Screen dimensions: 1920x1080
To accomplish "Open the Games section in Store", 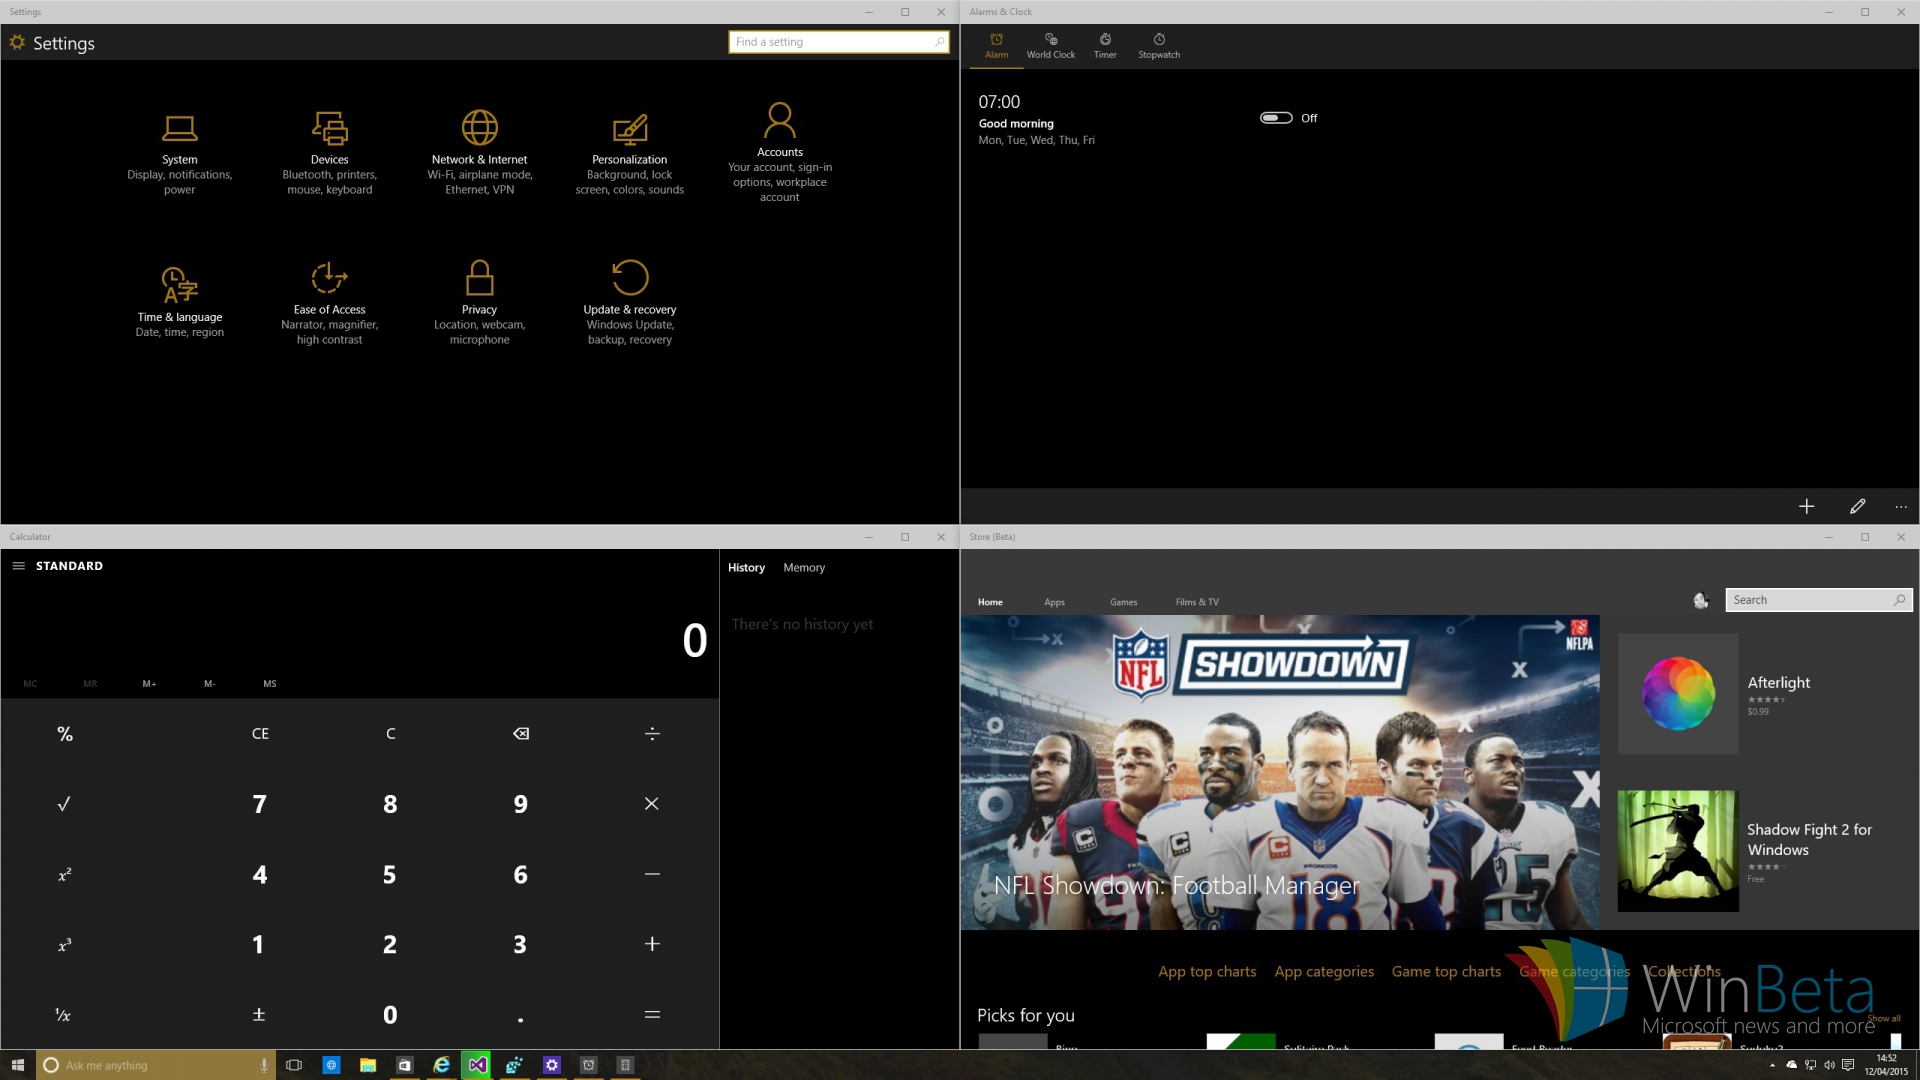I will [x=1123, y=602].
